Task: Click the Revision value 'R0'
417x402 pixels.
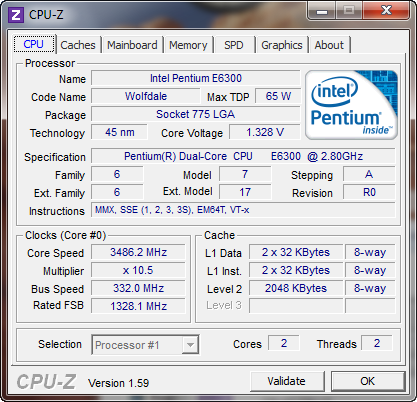Action: coord(369,192)
